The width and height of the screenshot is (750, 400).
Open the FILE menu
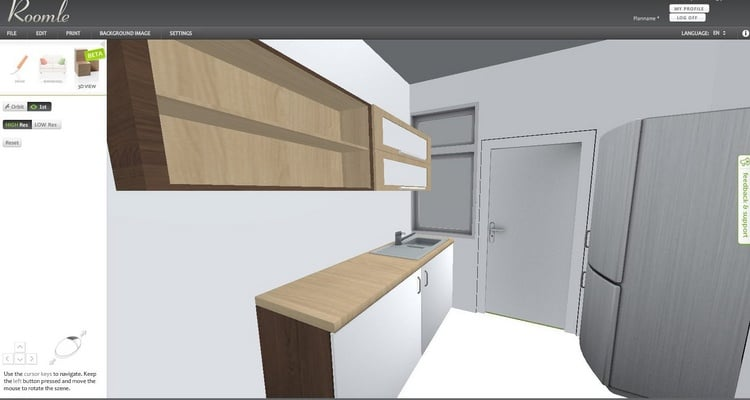coord(11,33)
